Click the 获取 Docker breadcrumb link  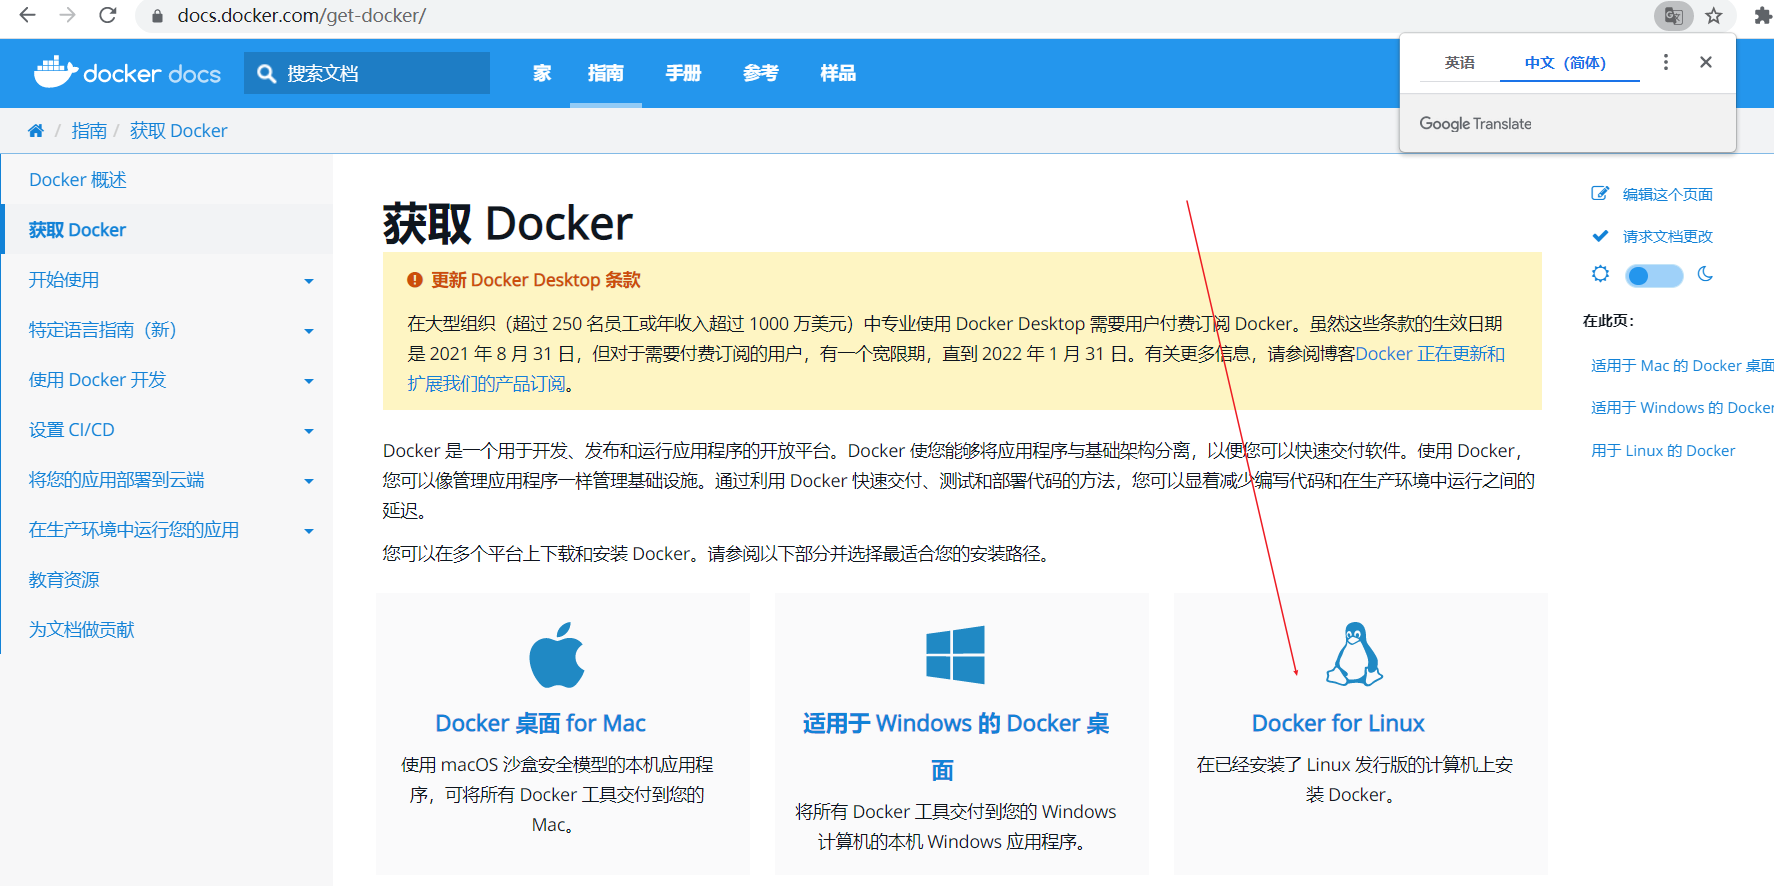click(178, 131)
